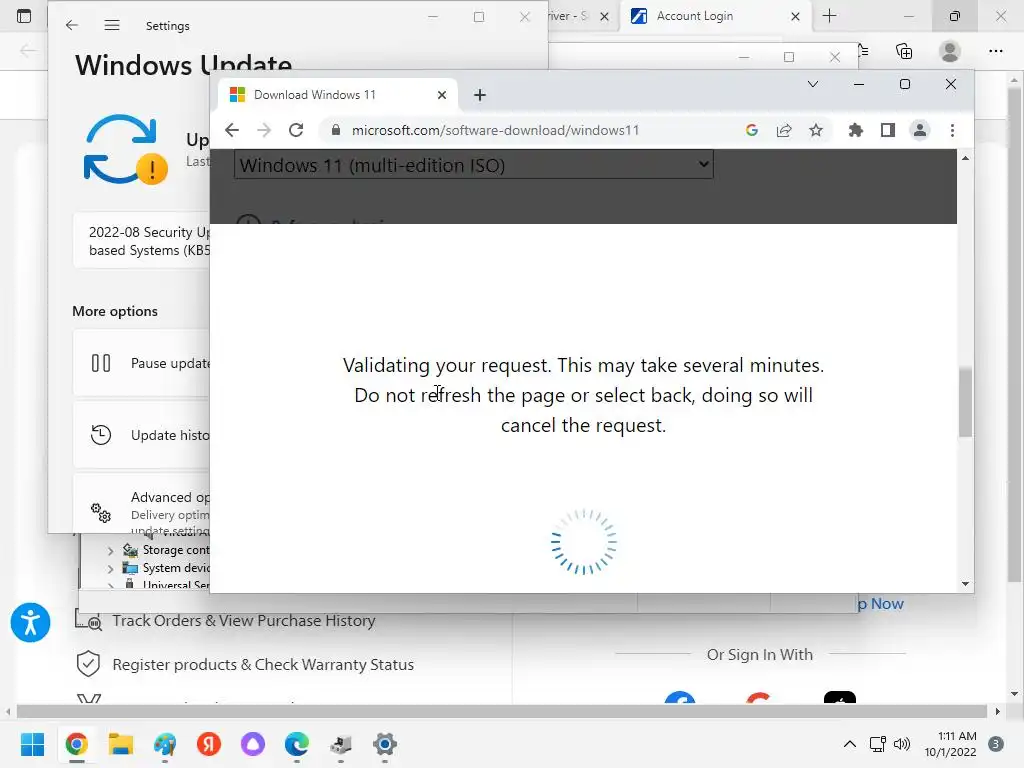The height and width of the screenshot is (768, 1024).
Task: Open the notifications badge in the taskbar
Action: 996,744
